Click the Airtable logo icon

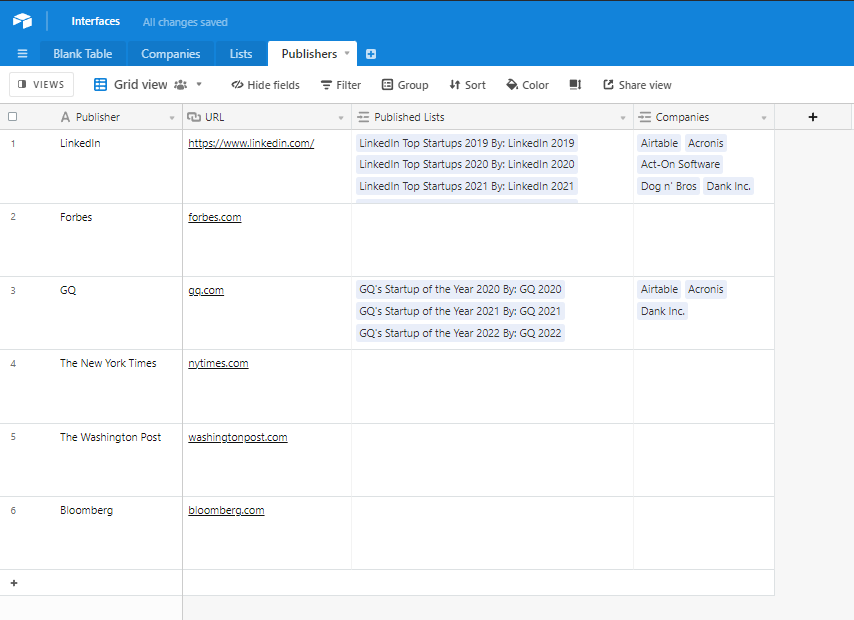22,21
